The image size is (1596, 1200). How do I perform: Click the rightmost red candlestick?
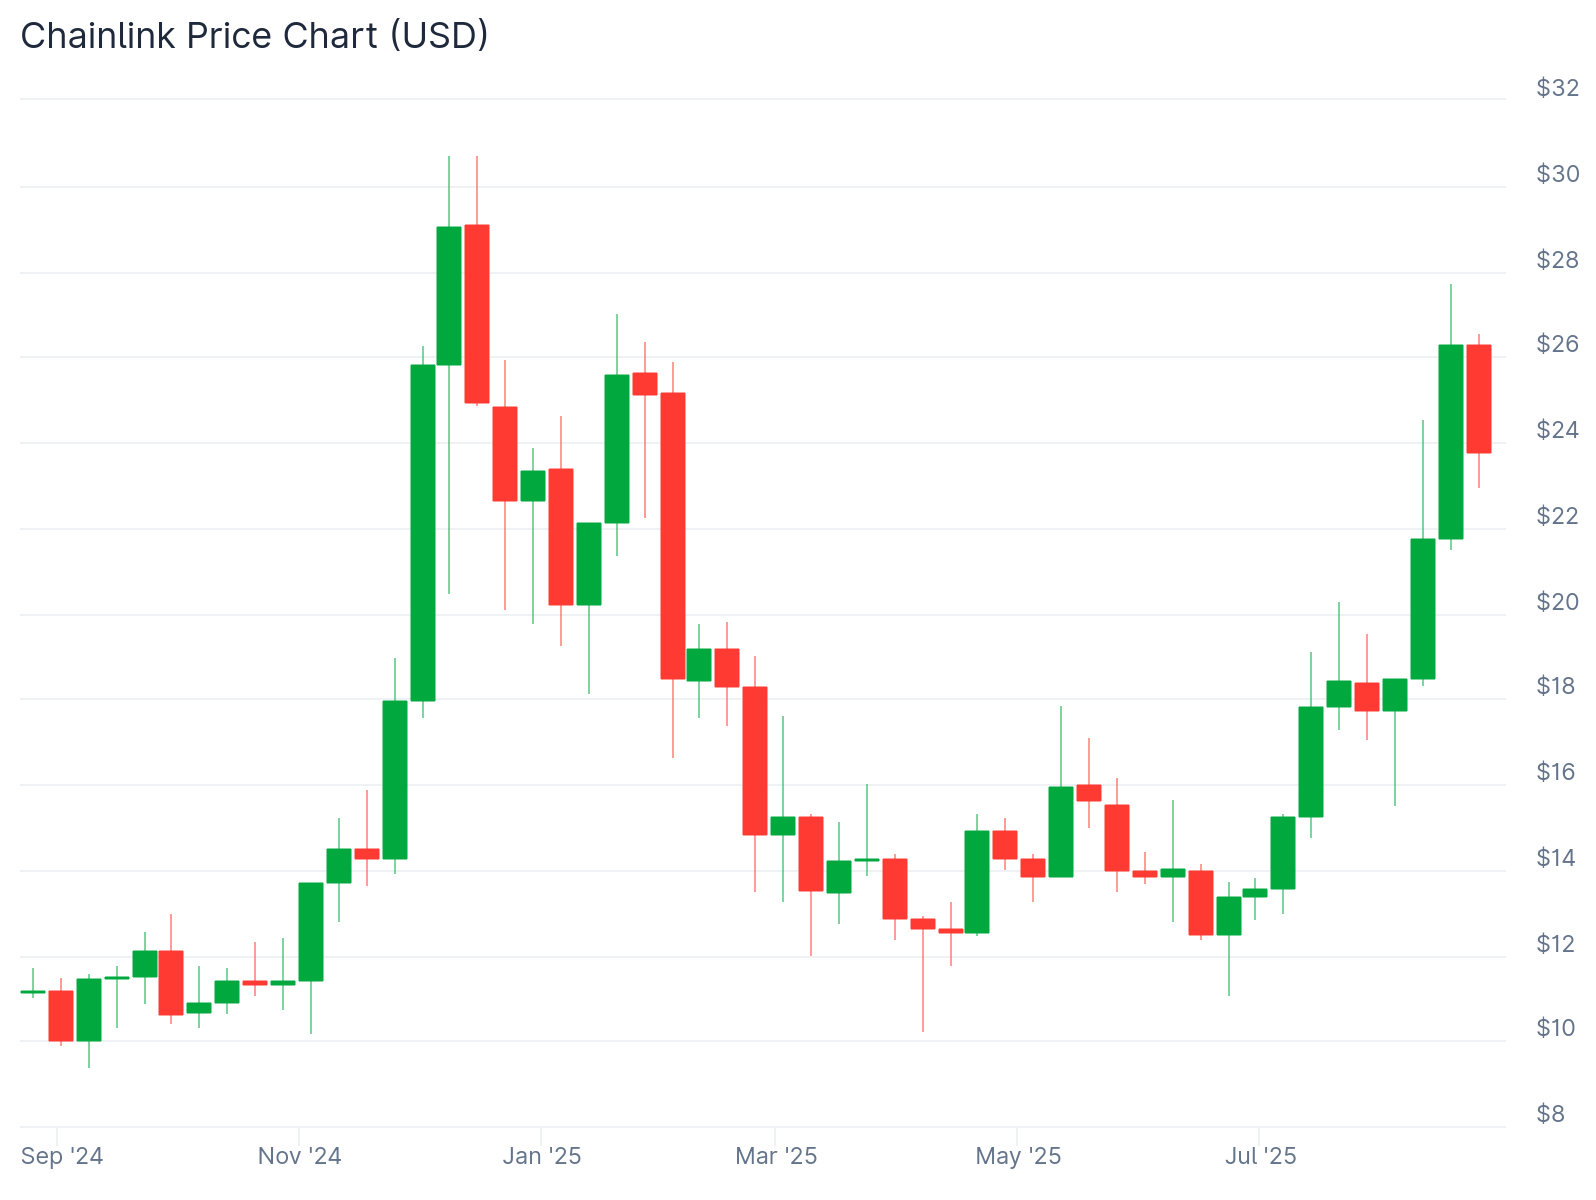click(x=1478, y=398)
